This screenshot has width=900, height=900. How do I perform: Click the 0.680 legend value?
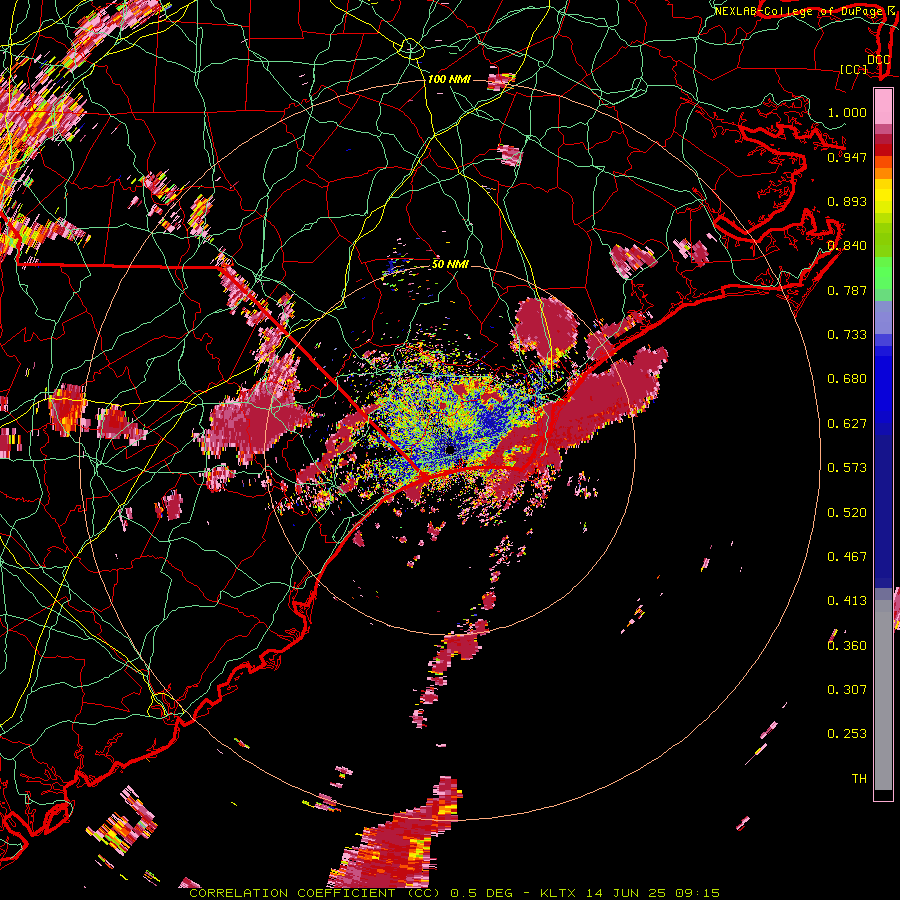[x=847, y=379]
